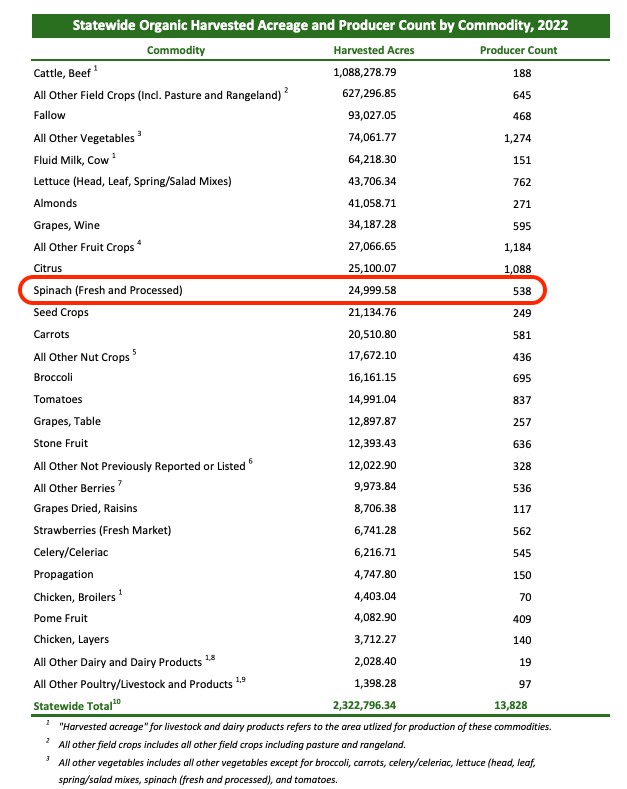The image size is (627, 789).
Task: Click the Statewide Total producer count 13,828
Action: tap(519, 705)
